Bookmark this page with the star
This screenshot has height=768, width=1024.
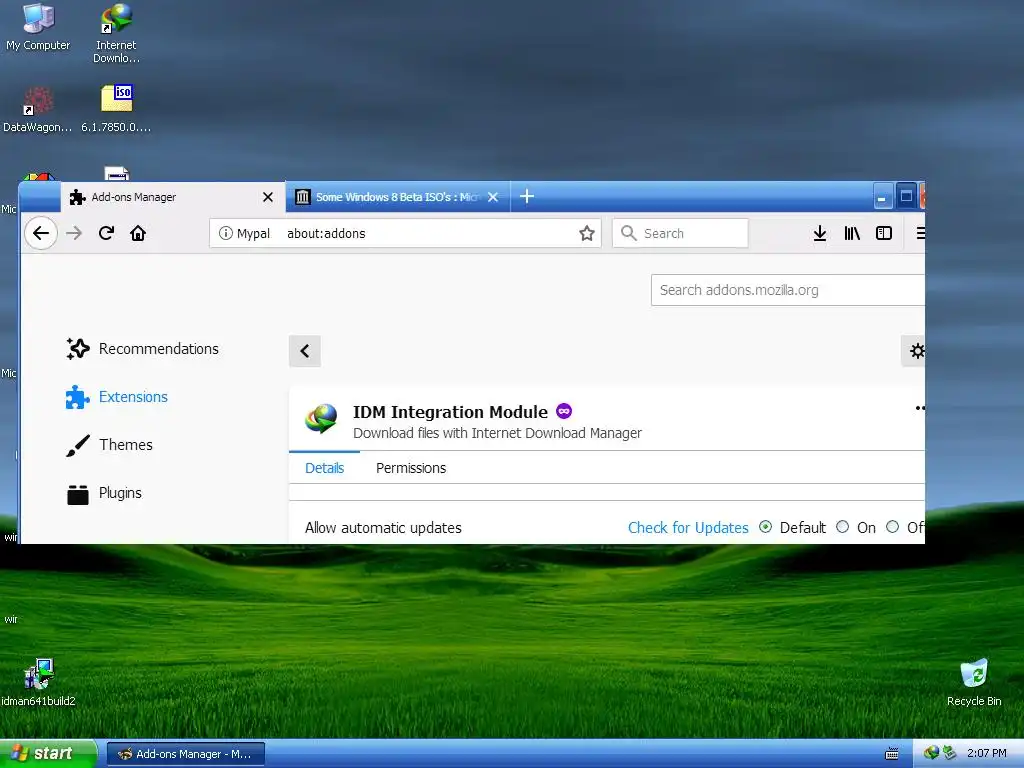coord(586,233)
